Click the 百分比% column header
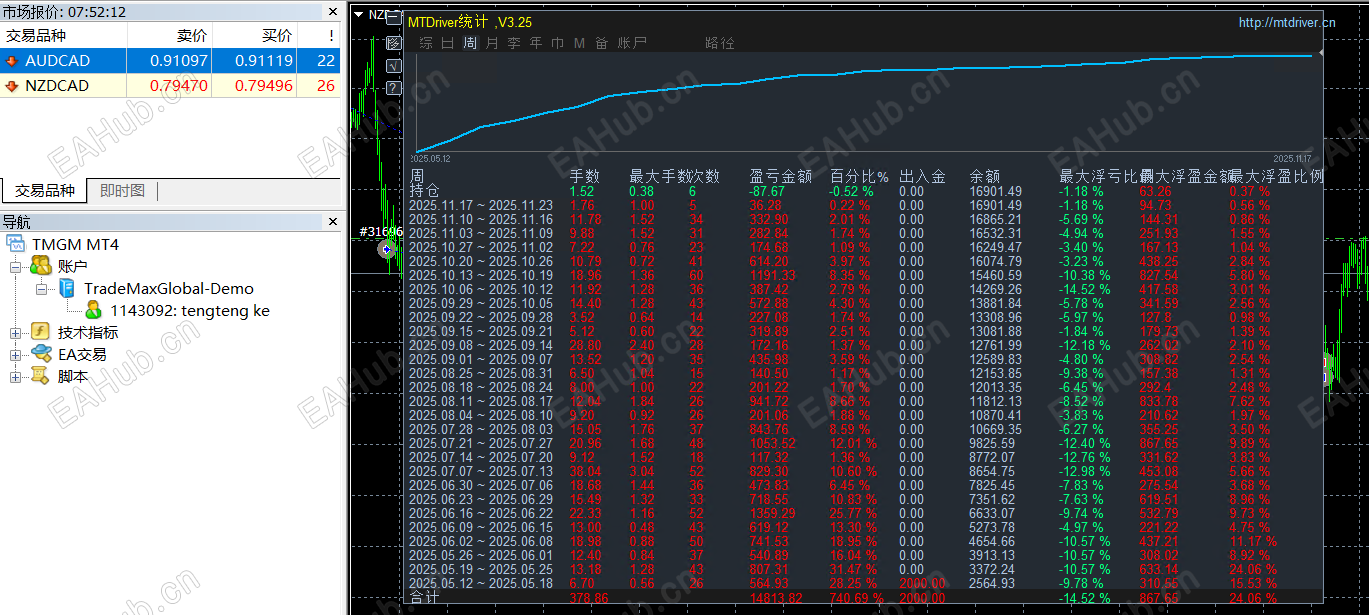This screenshot has height=615, width=1369. pos(859,176)
